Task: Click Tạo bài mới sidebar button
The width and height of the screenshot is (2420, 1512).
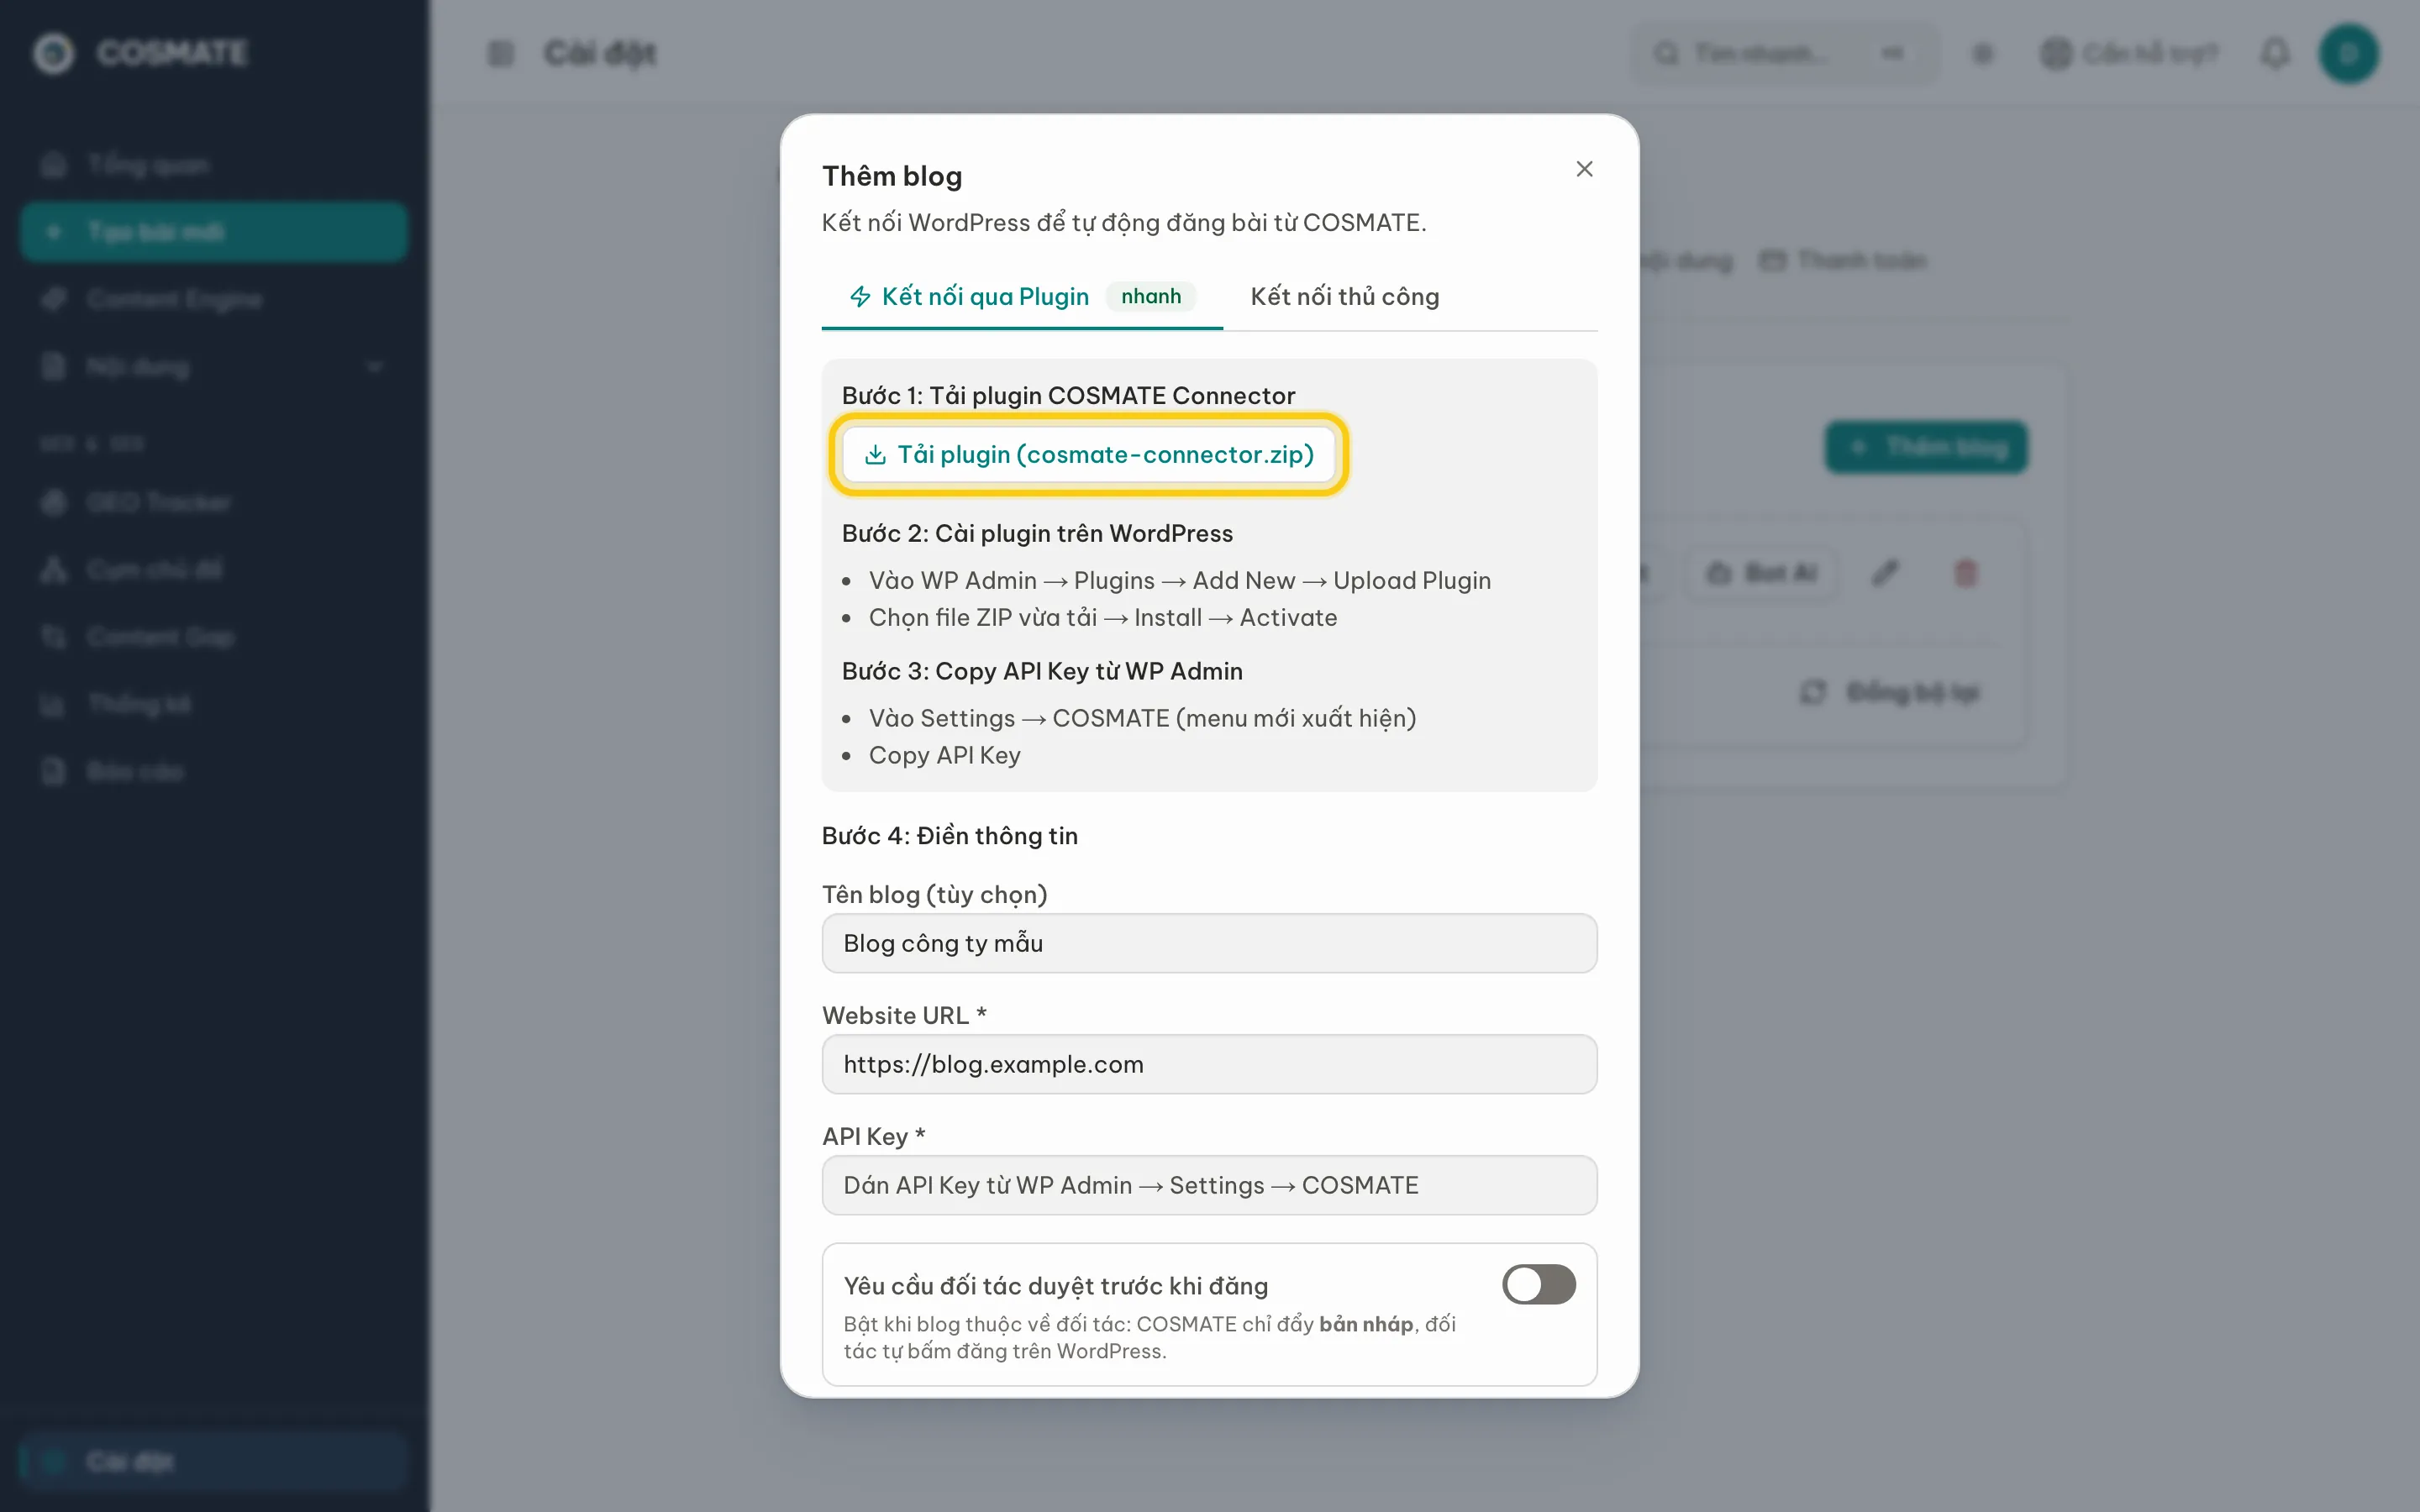Action: click(213, 232)
